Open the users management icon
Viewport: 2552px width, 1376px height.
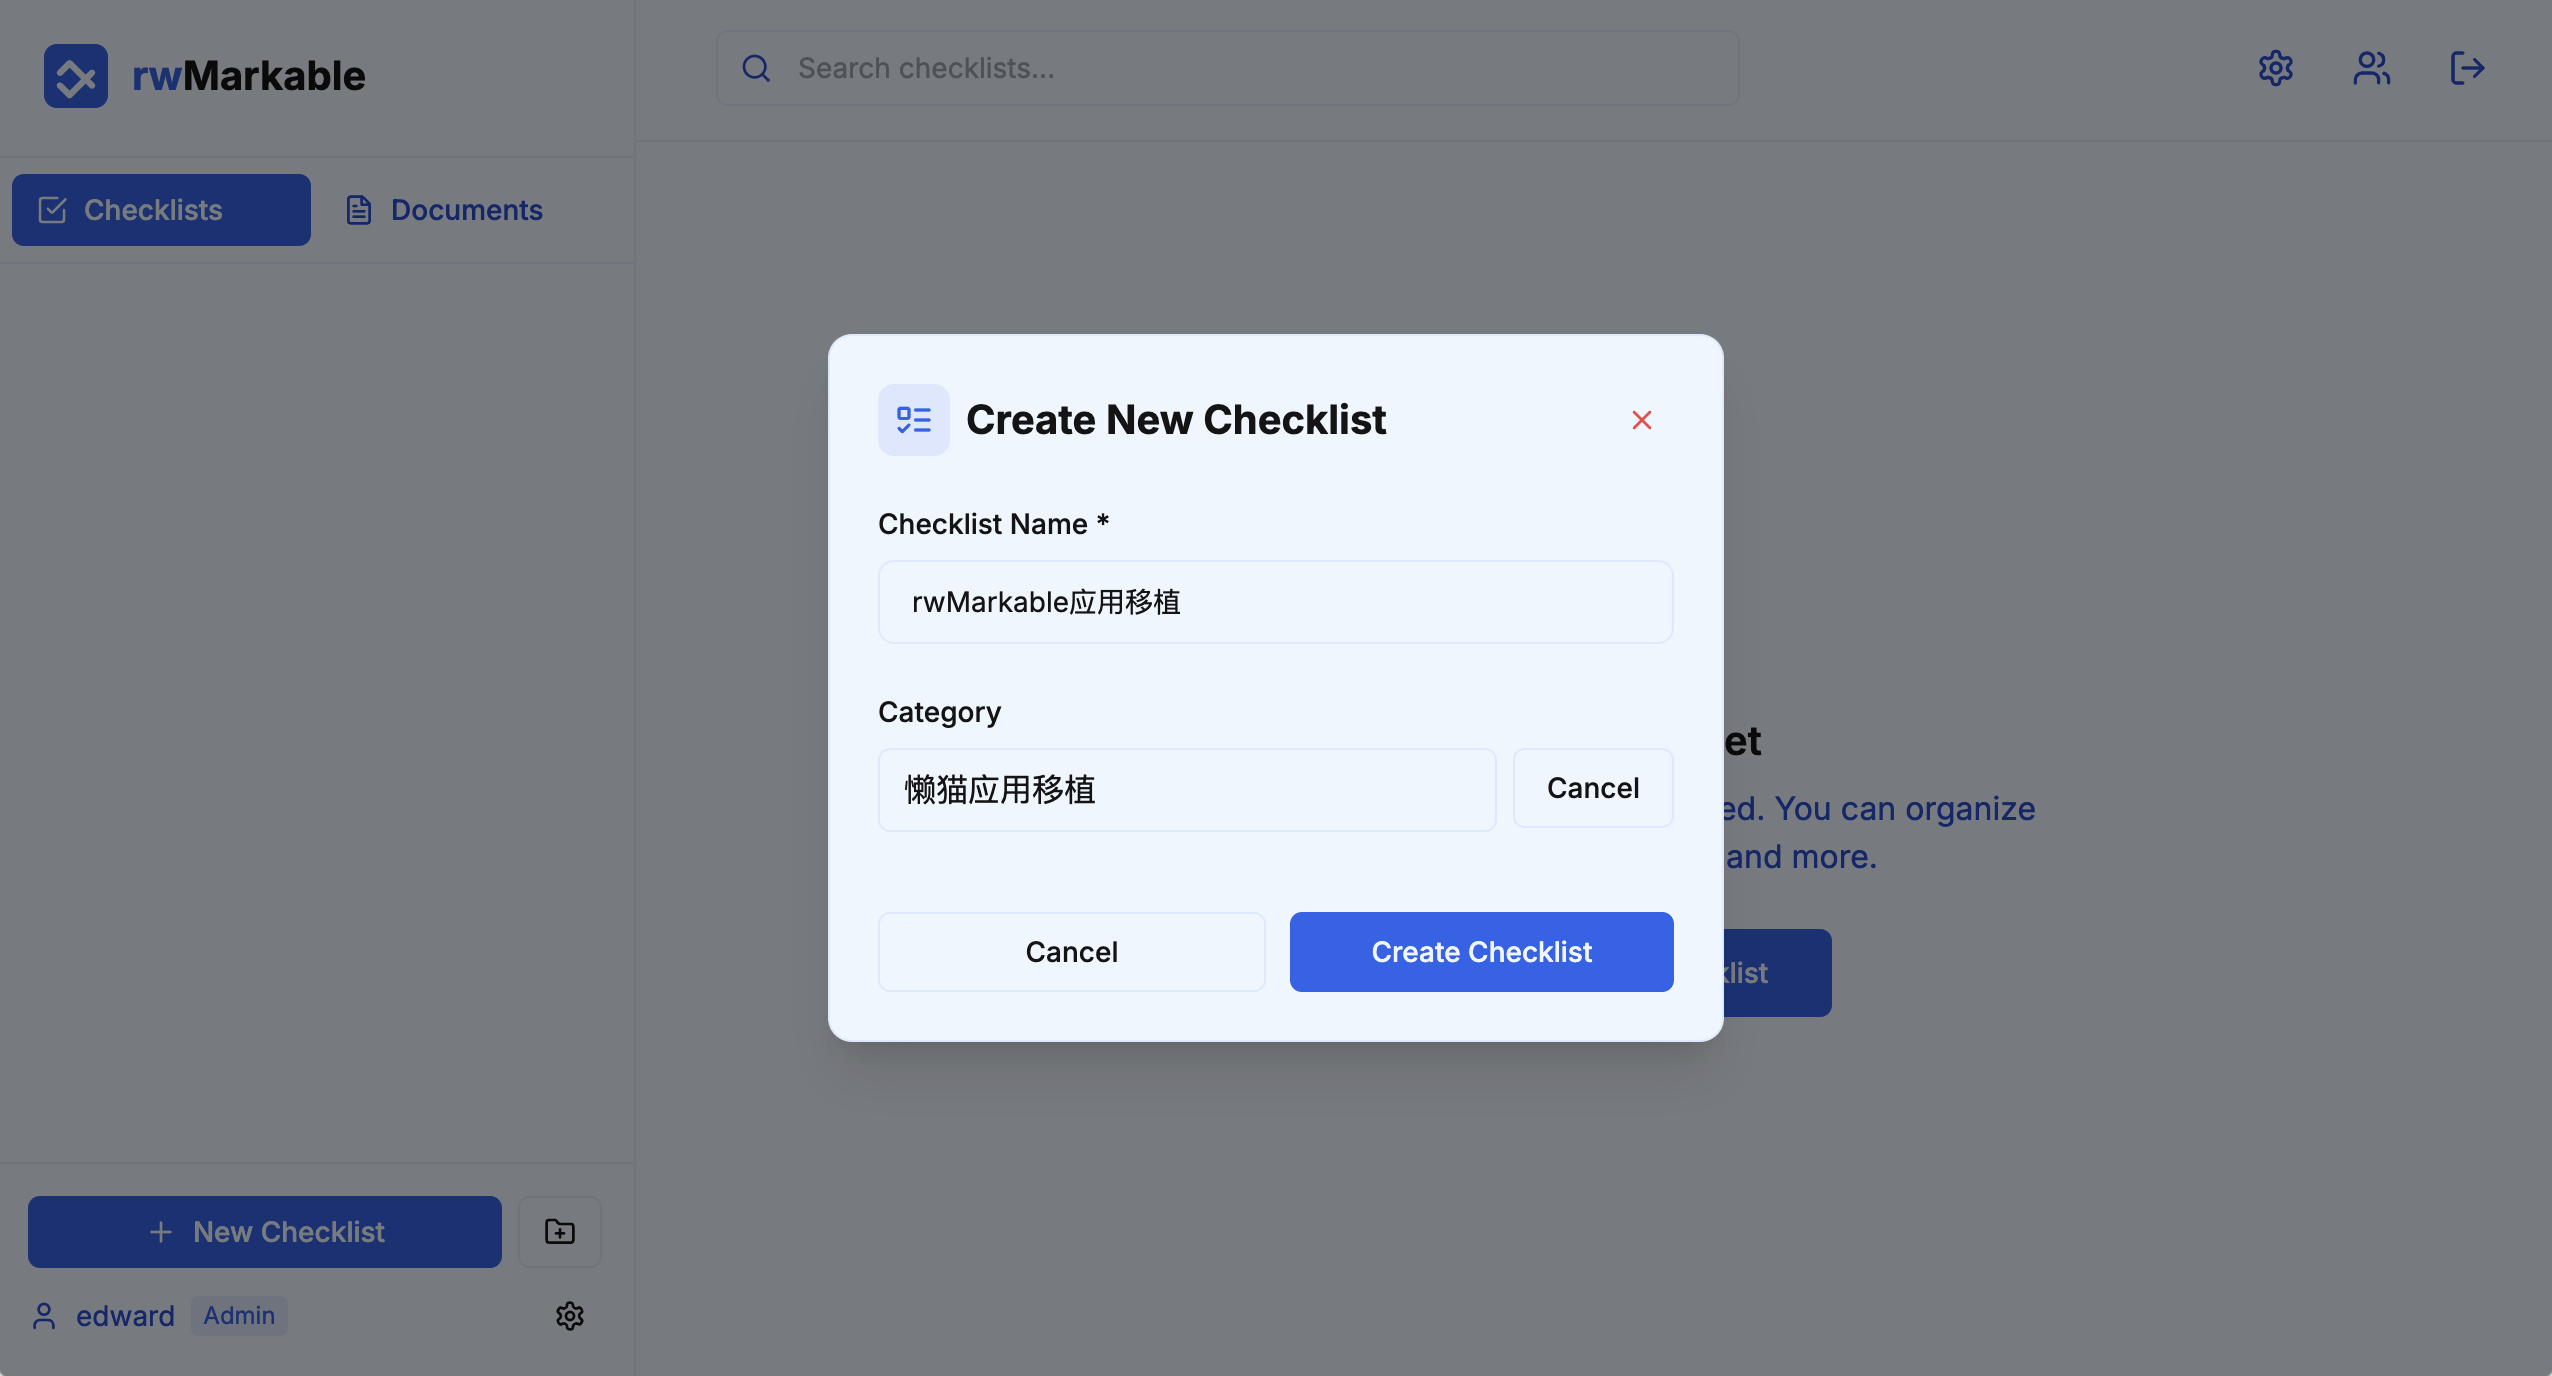pyautogui.click(x=2371, y=68)
